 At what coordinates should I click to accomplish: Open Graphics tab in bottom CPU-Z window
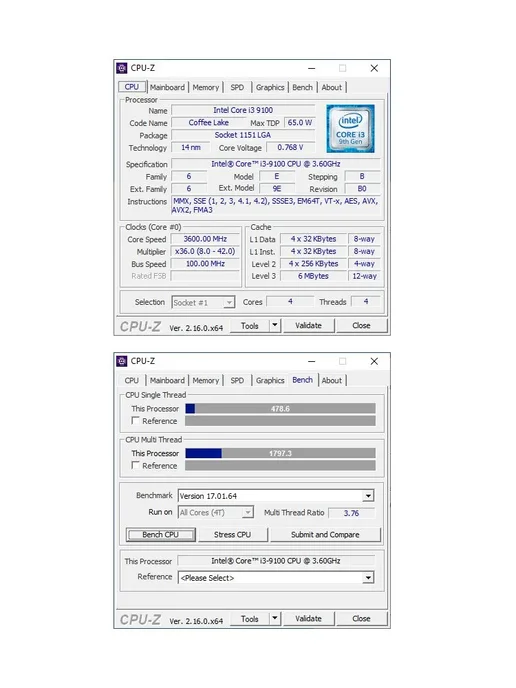pyautogui.click(x=270, y=380)
